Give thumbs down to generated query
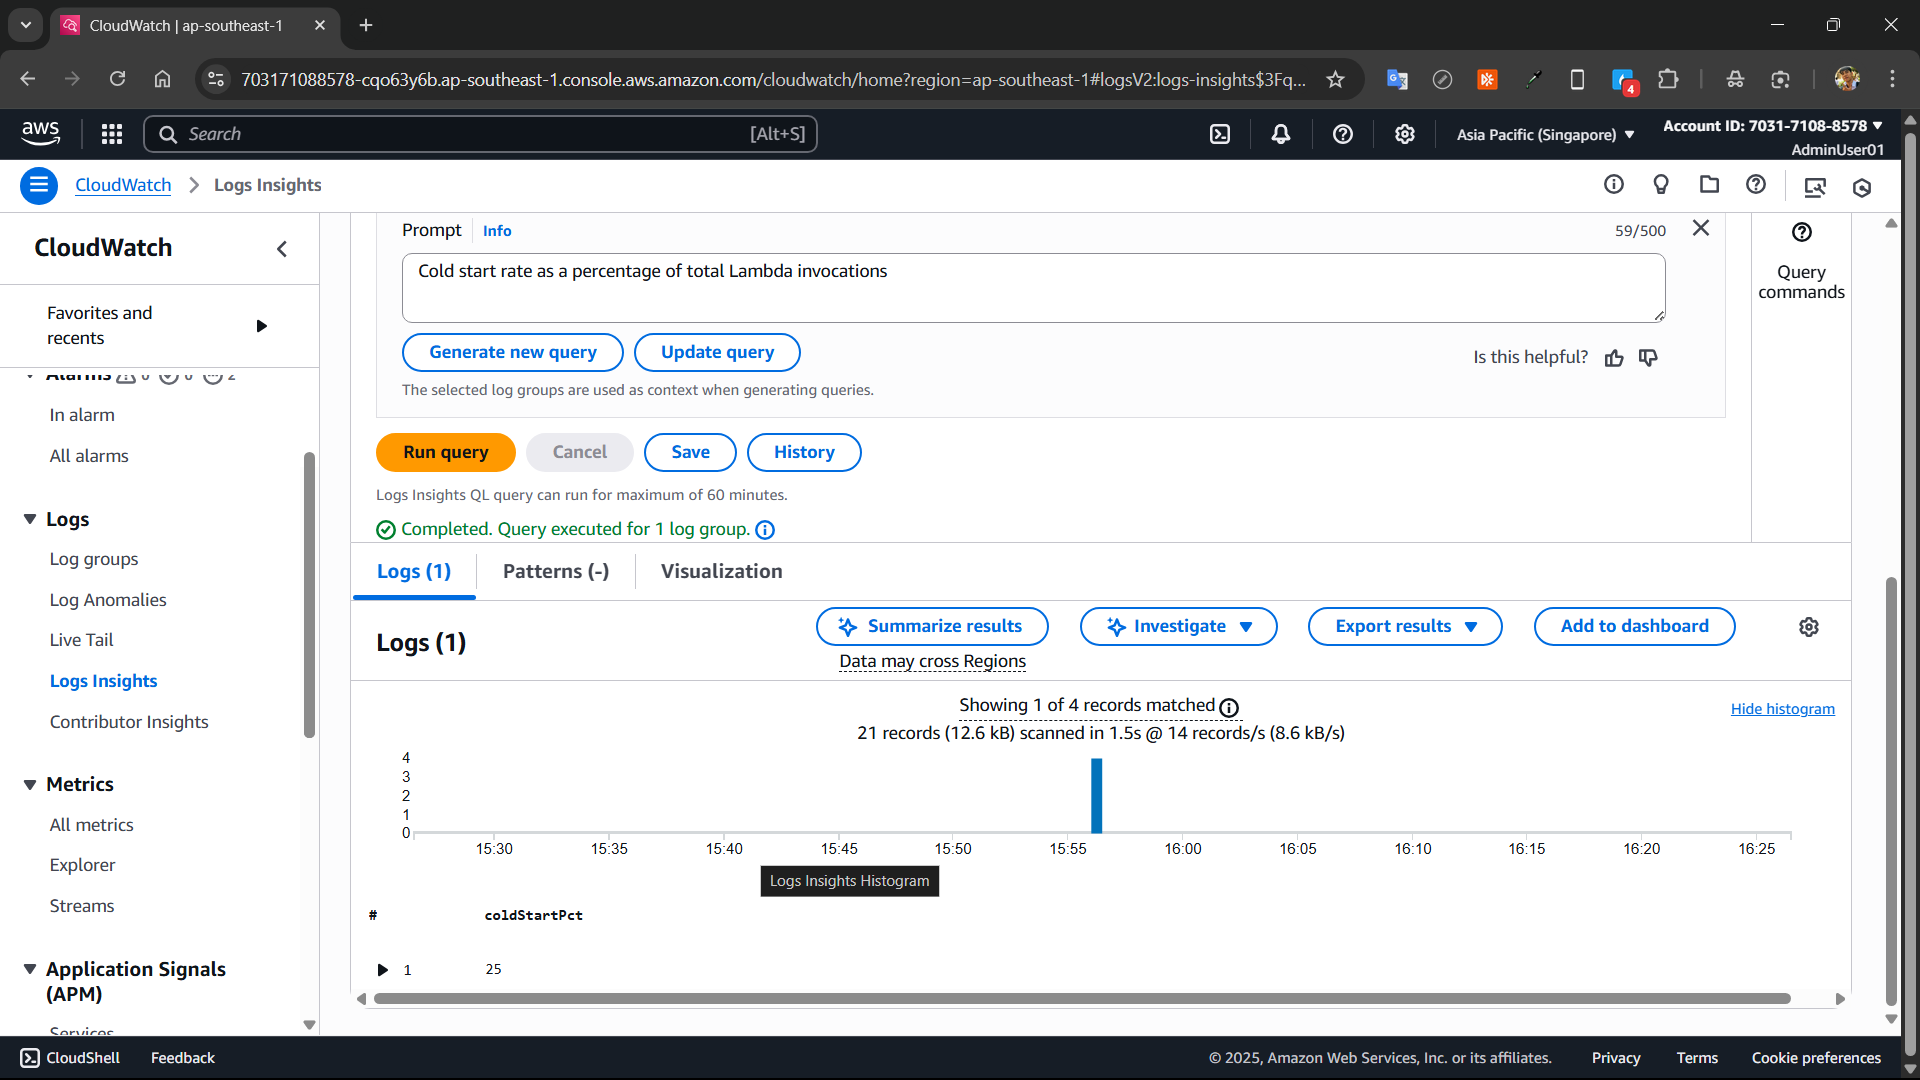The width and height of the screenshot is (1920, 1080). tap(1648, 358)
